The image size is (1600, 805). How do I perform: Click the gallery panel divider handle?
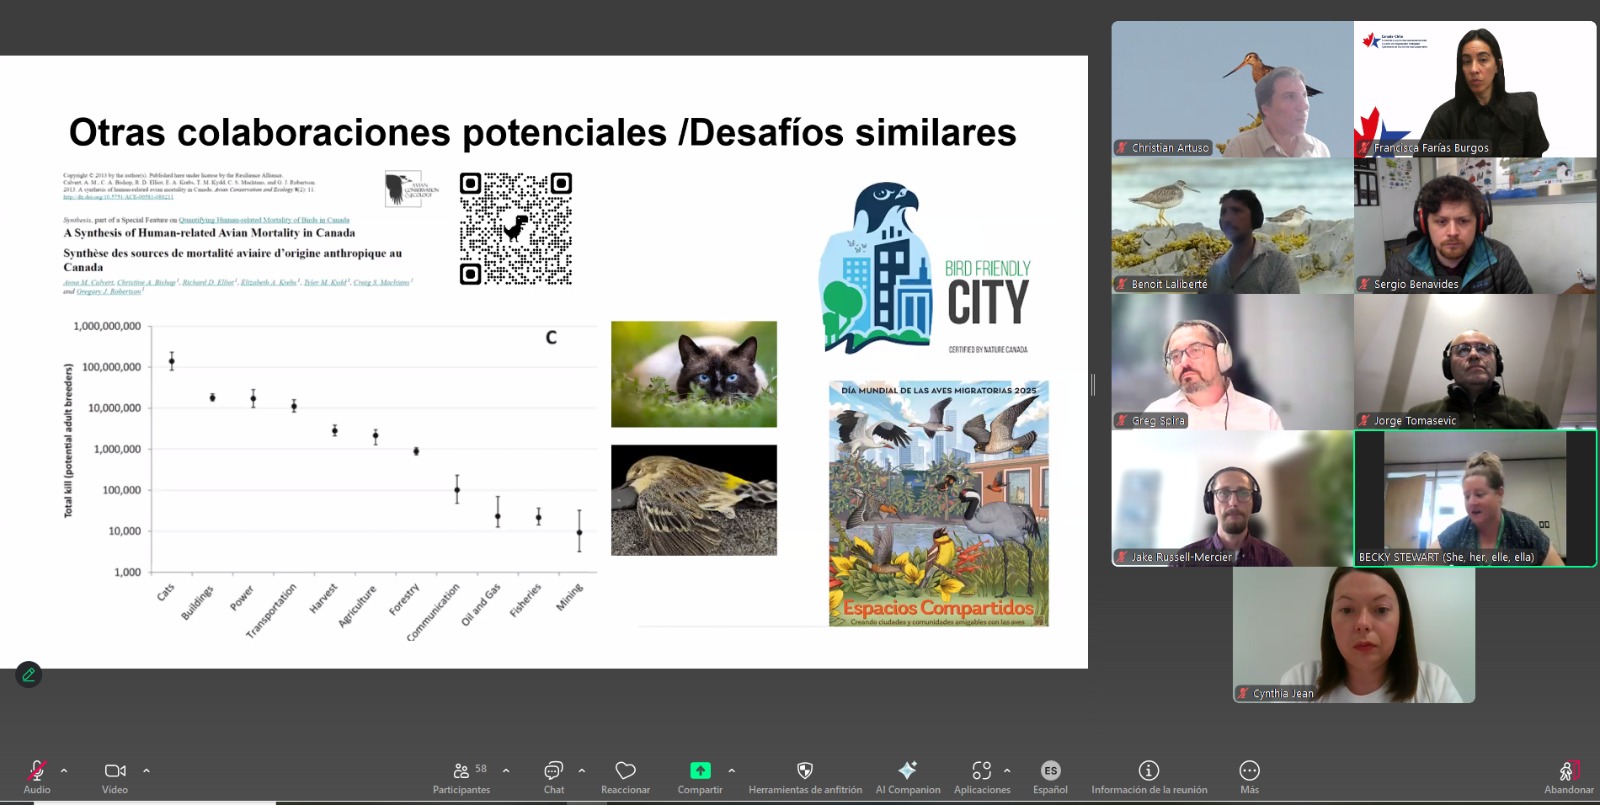(x=1093, y=384)
